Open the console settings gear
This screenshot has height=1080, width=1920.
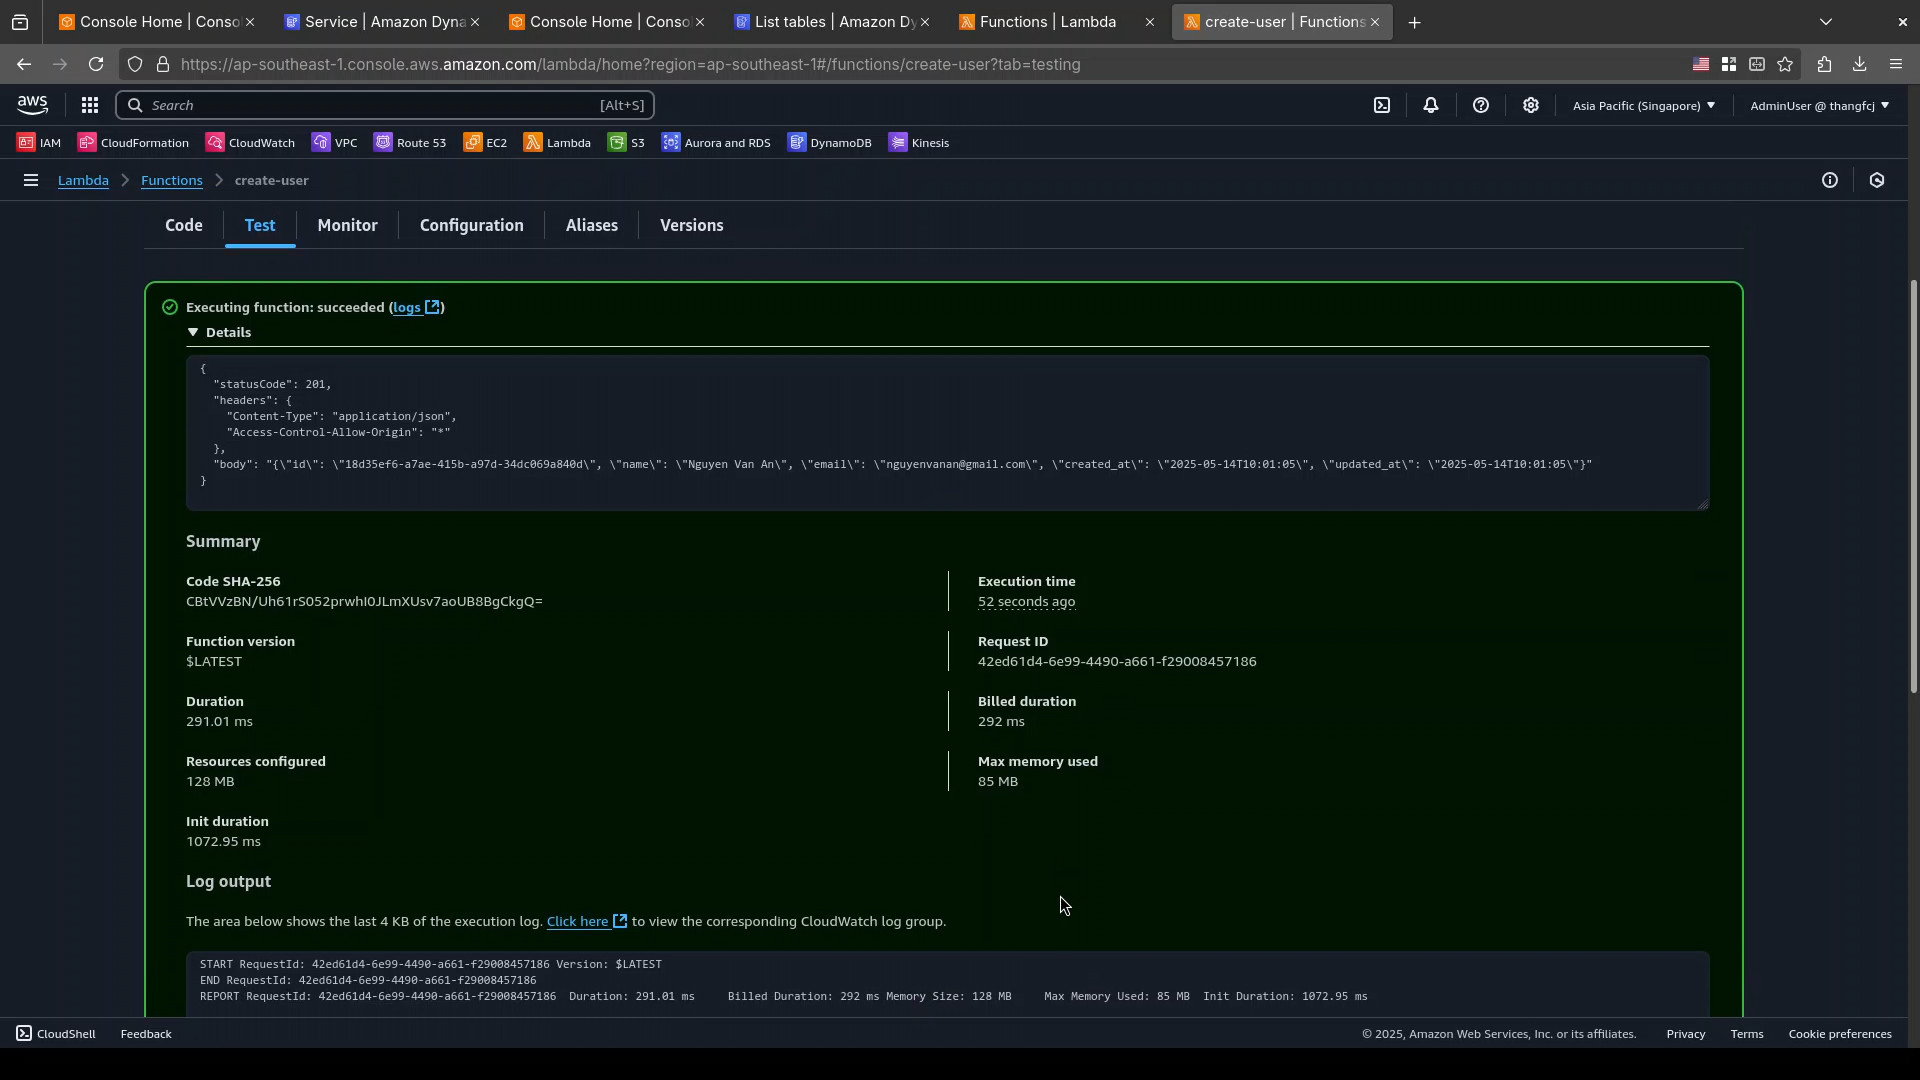[x=1531, y=105]
